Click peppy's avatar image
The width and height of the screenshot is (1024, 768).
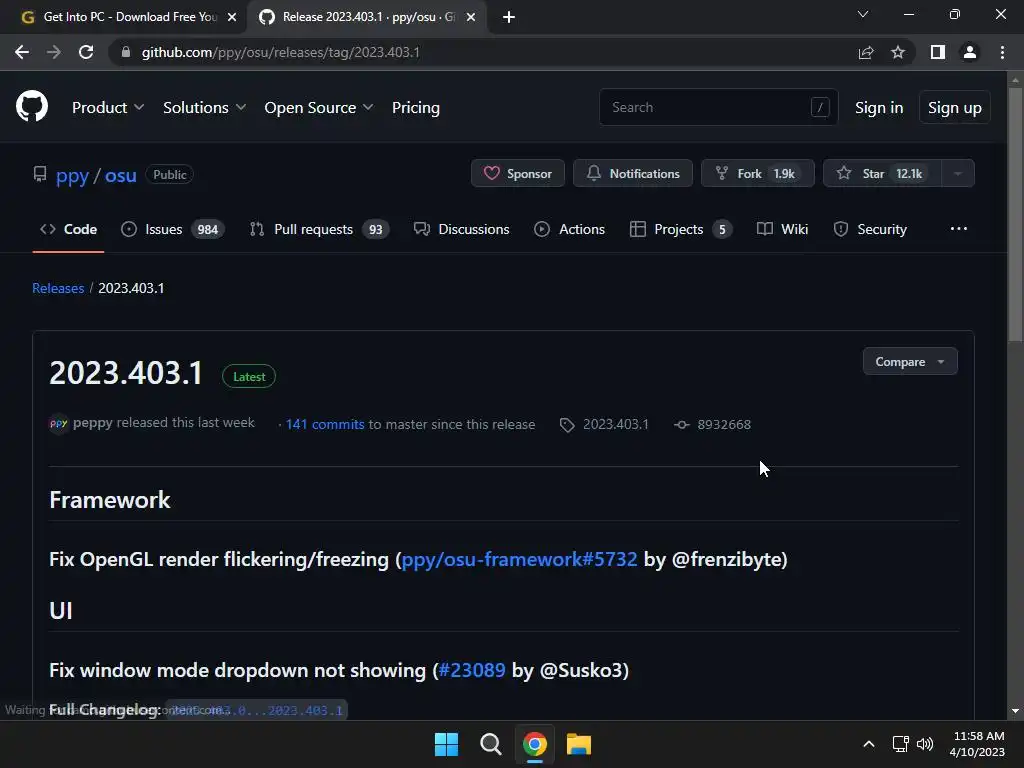tap(59, 423)
